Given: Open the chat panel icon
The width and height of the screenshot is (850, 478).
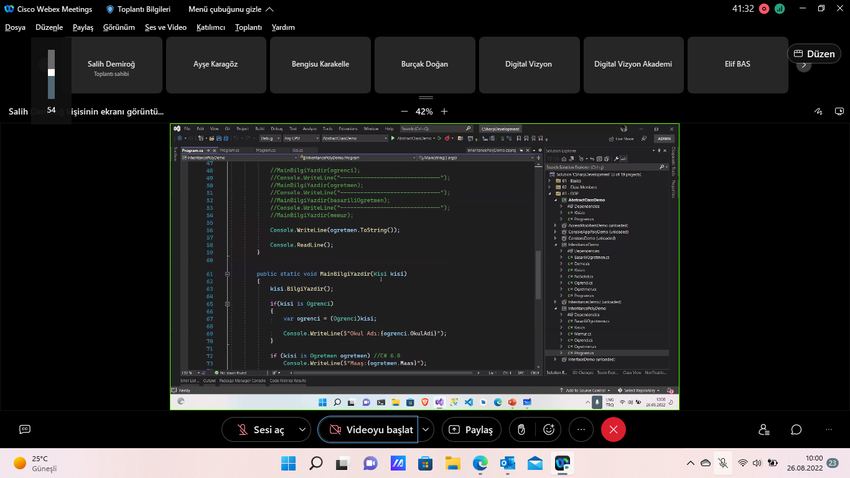Looking at the screenshot, I should coord(796,430).
